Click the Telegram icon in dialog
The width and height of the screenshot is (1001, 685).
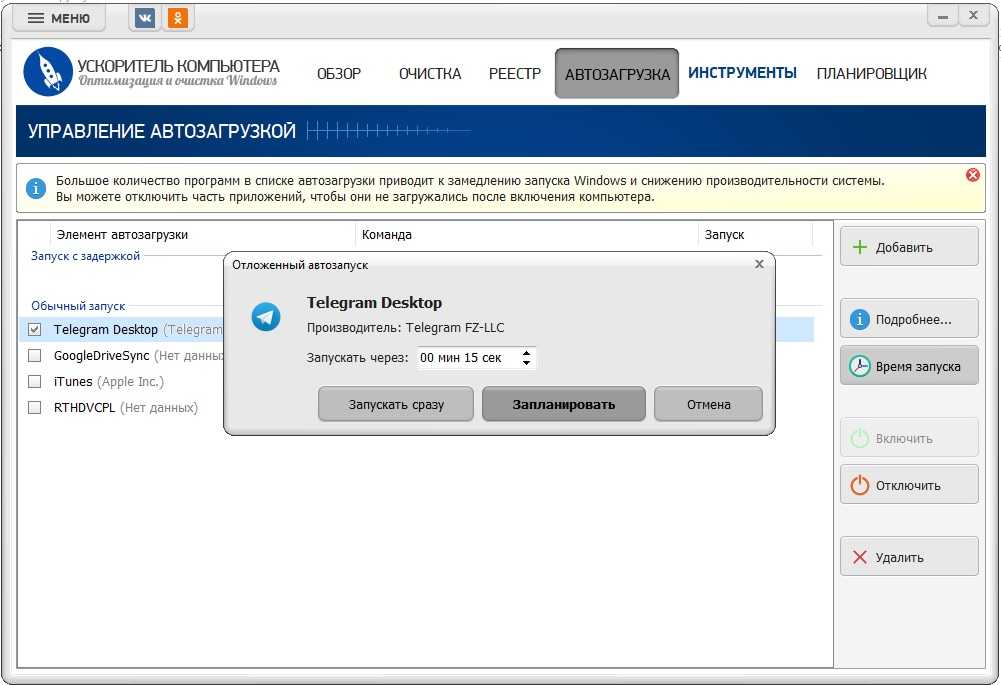click(266, 317)
